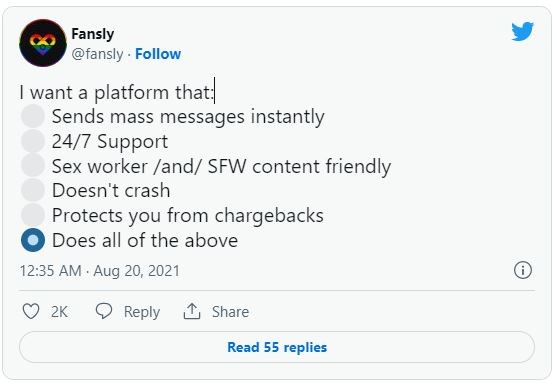The height and width of the screenshot is (385, 557).
Task: Read 55 replies to this tweet
Action: coord(277,347)
